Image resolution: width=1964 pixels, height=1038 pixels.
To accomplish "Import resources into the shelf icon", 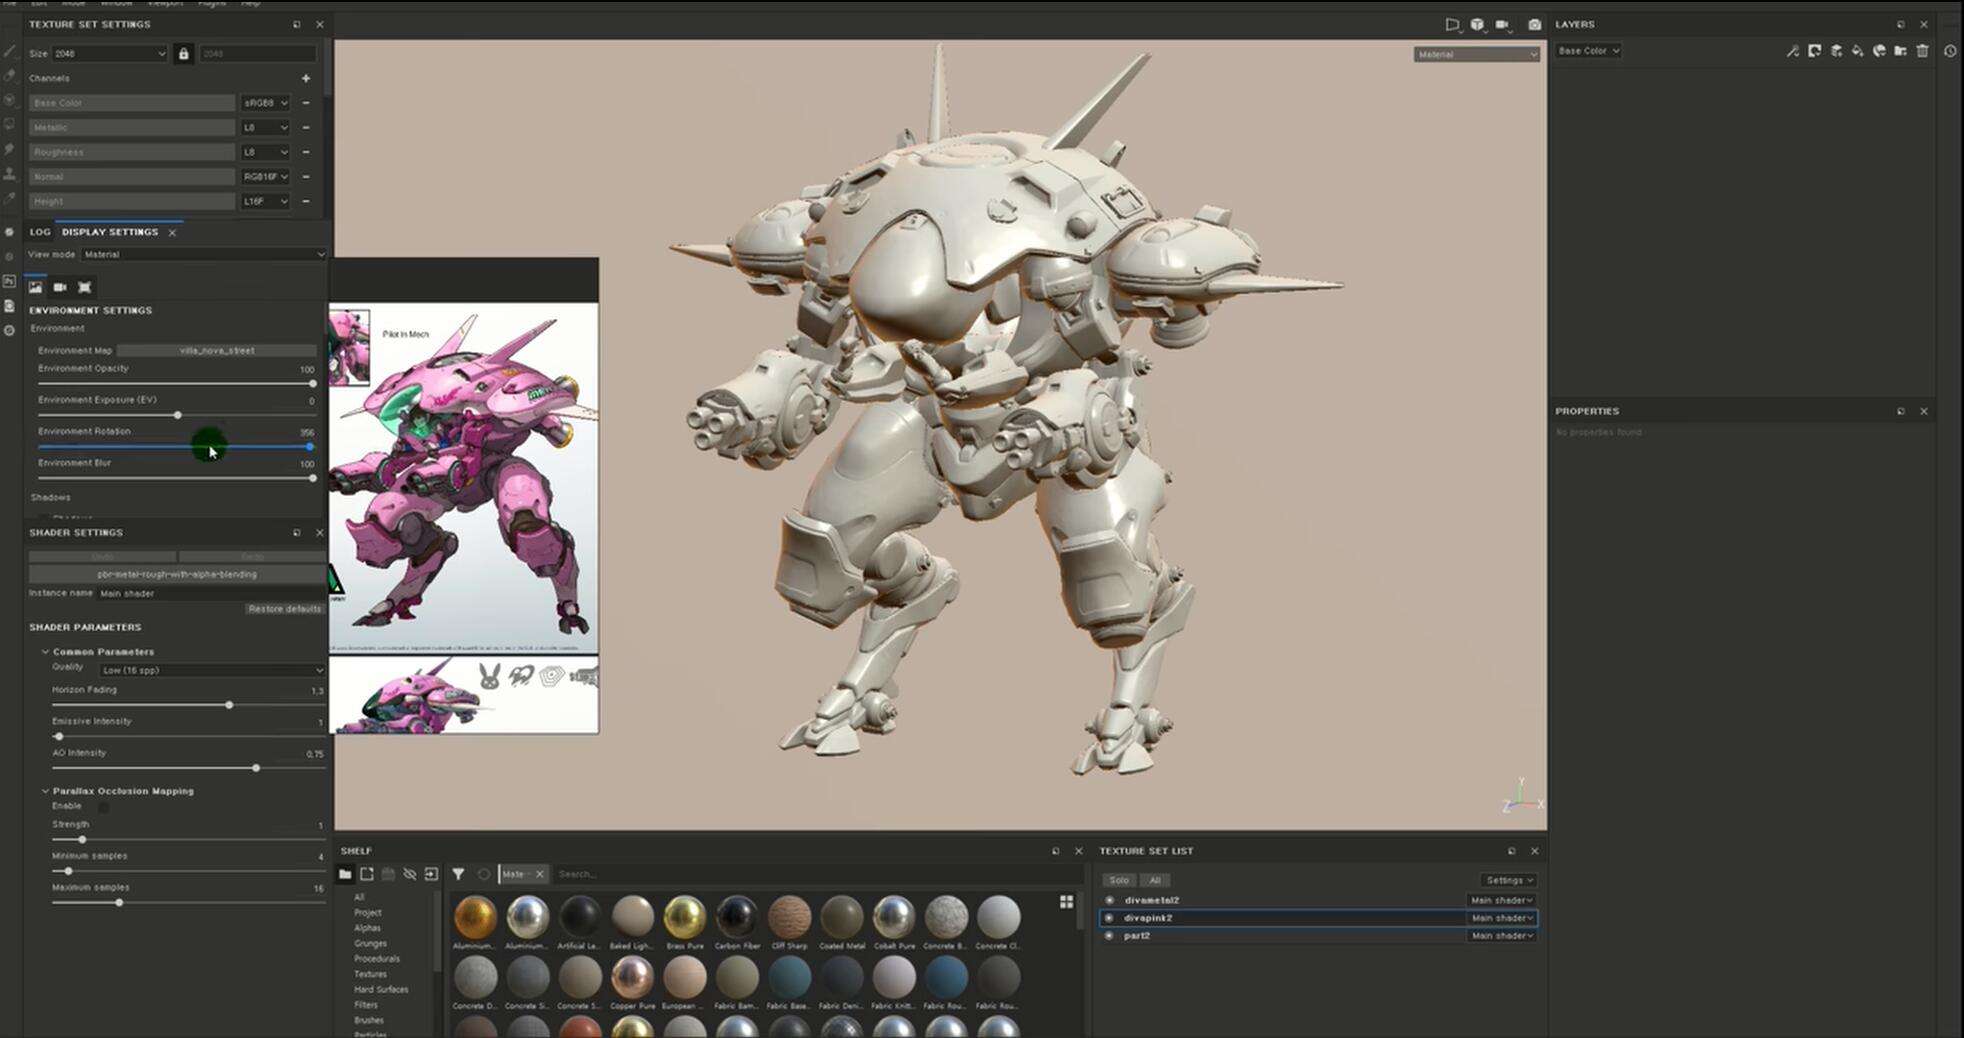I will [x=431, y=874].
